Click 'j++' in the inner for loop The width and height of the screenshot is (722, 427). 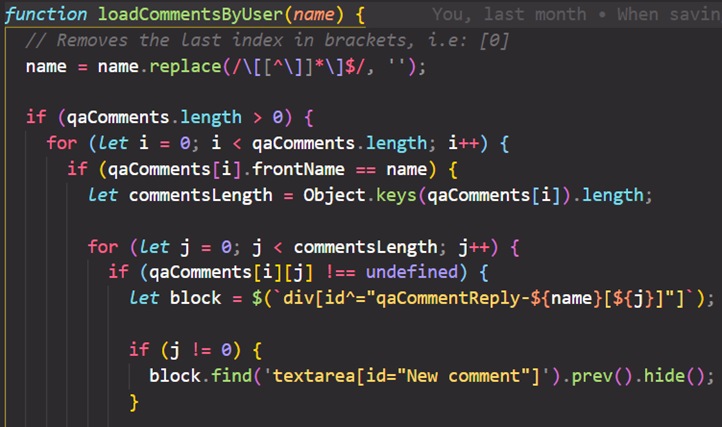(x=474, y=247)
